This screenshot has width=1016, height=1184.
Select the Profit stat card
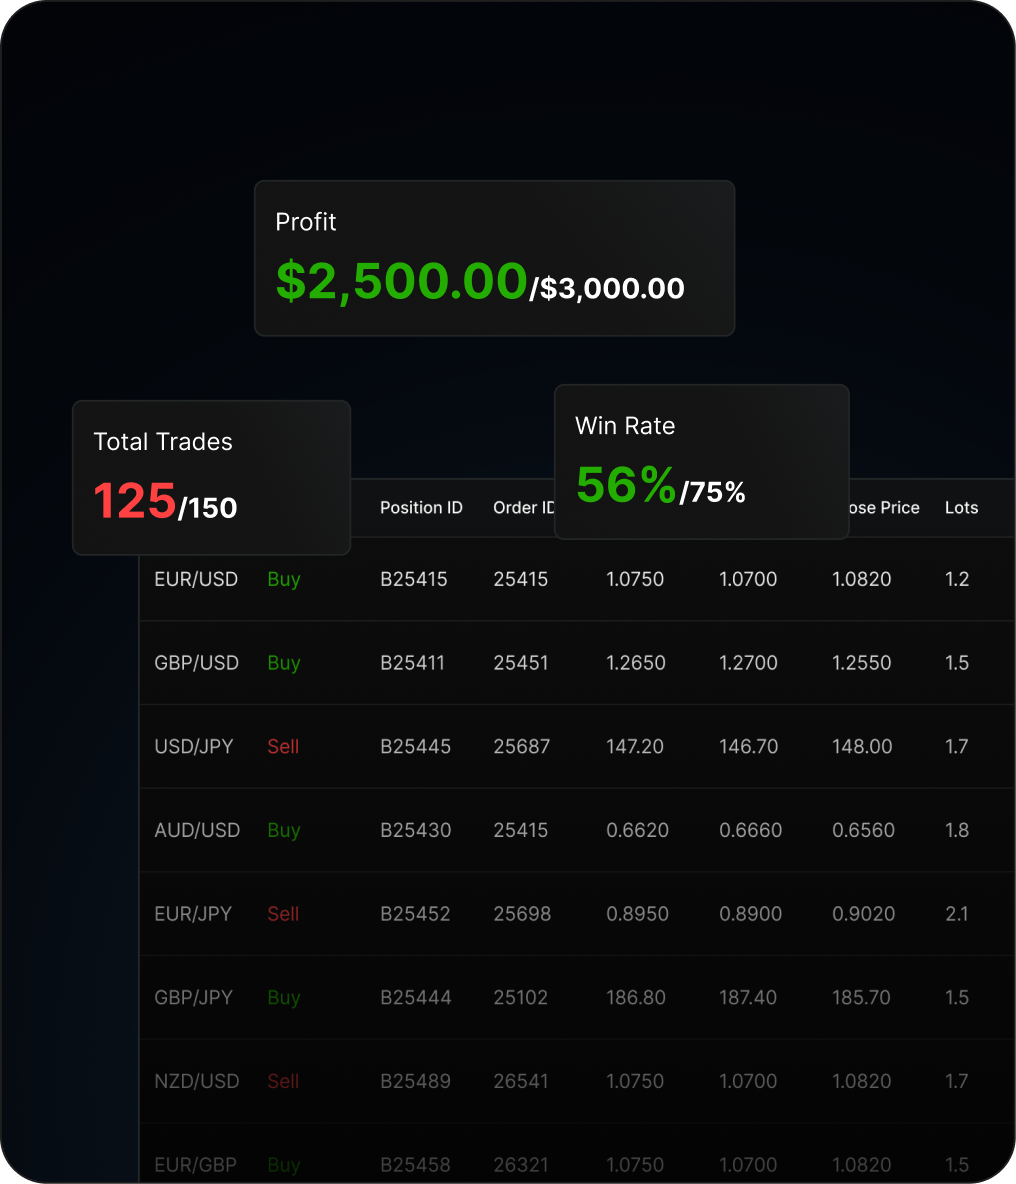(x=494, y=257)
